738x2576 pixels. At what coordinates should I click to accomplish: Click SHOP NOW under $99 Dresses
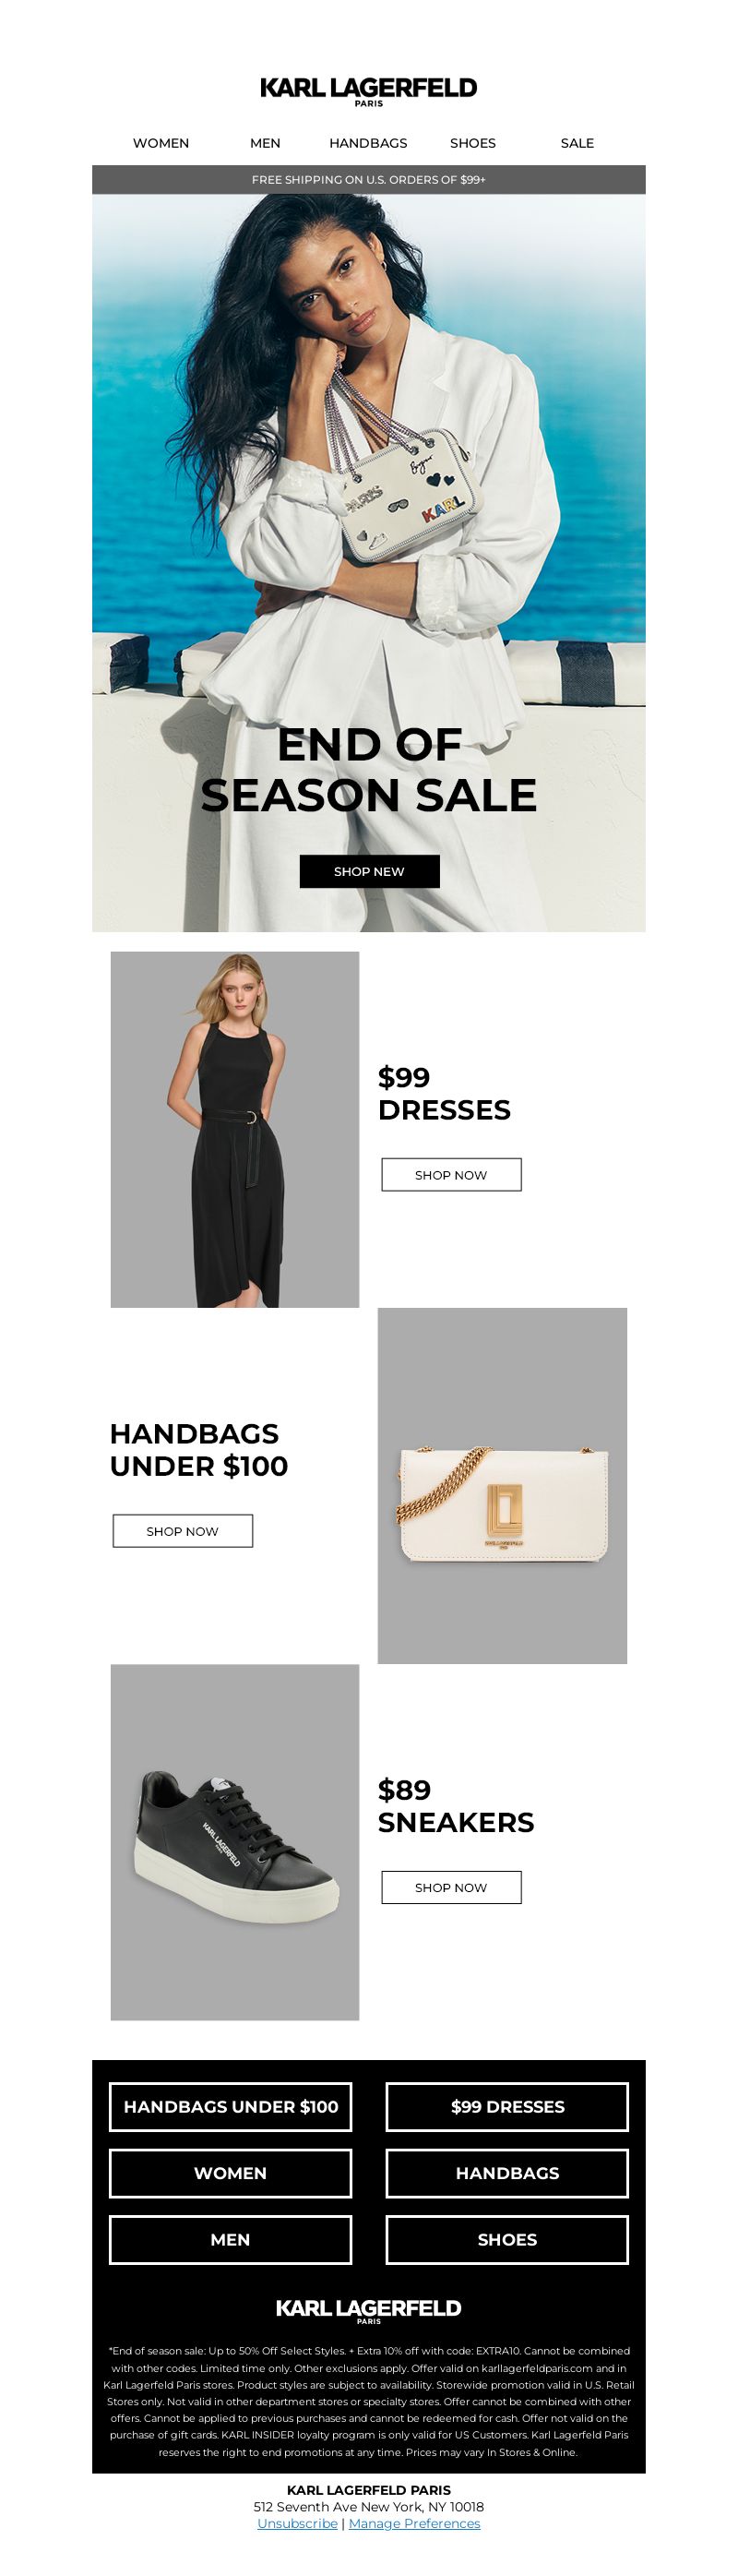pyautogui.click(x=451, y=1175)
